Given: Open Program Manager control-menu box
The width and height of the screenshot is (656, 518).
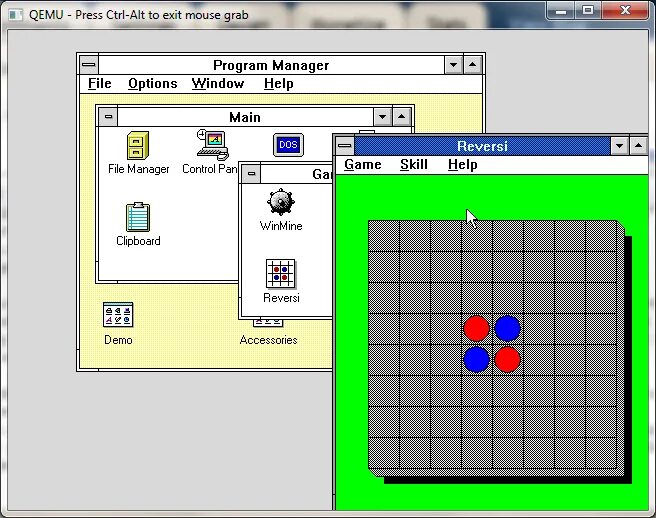Looking at the screenshot, I should pos(88,65).
